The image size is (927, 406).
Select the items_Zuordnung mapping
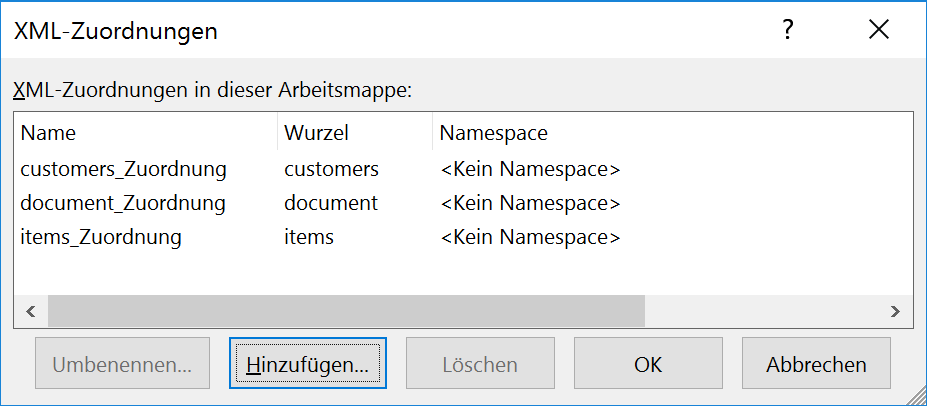pos(101,237)
